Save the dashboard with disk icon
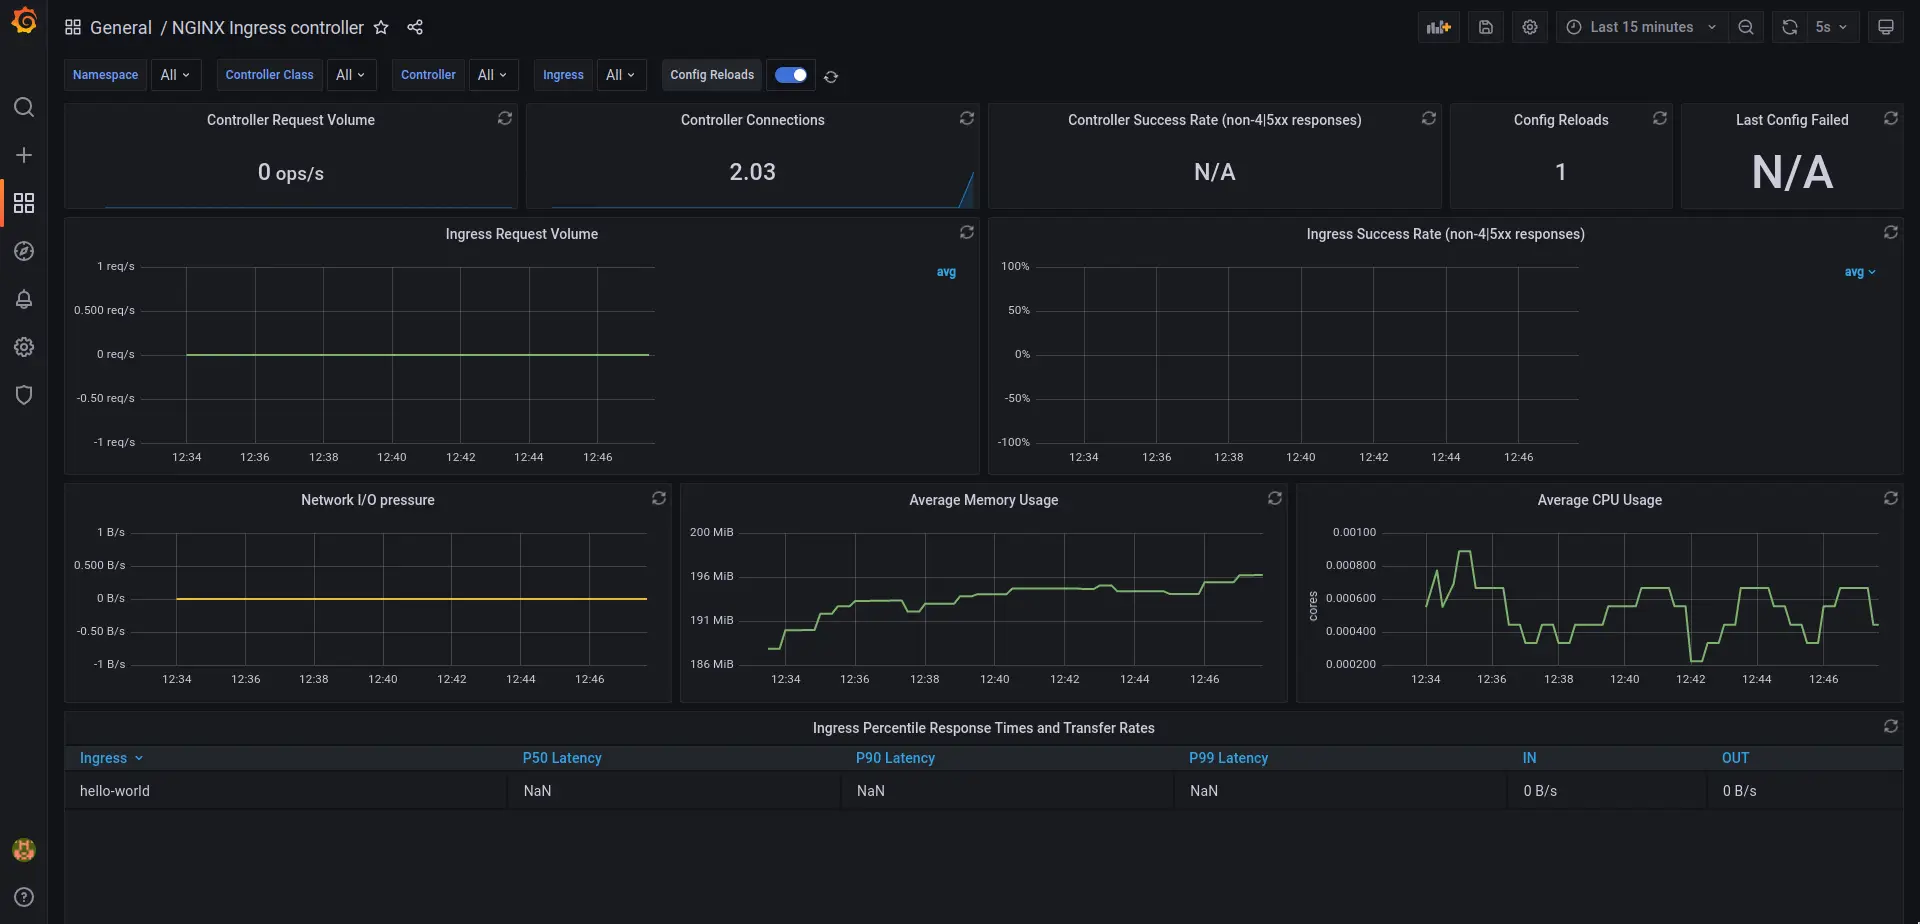The height and width of the screenshot is (924, 1920). tap(1486, 27)
